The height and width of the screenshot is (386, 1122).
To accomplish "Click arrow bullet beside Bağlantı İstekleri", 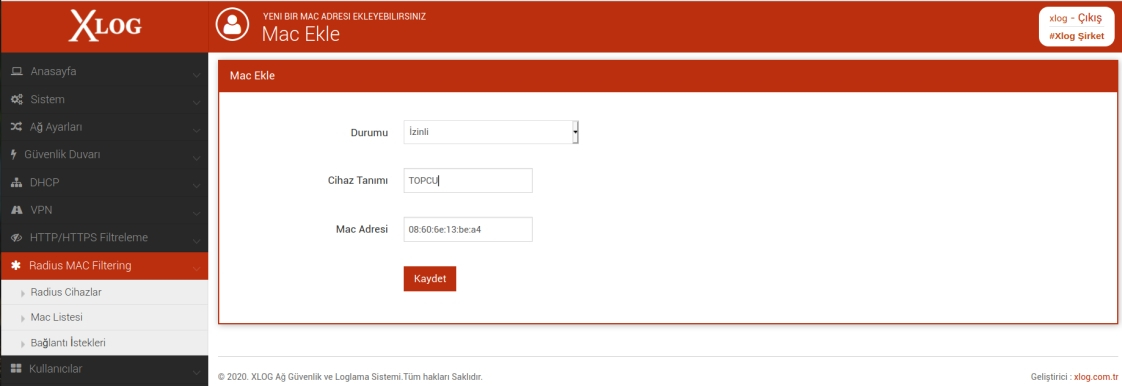I will point(24,343).
